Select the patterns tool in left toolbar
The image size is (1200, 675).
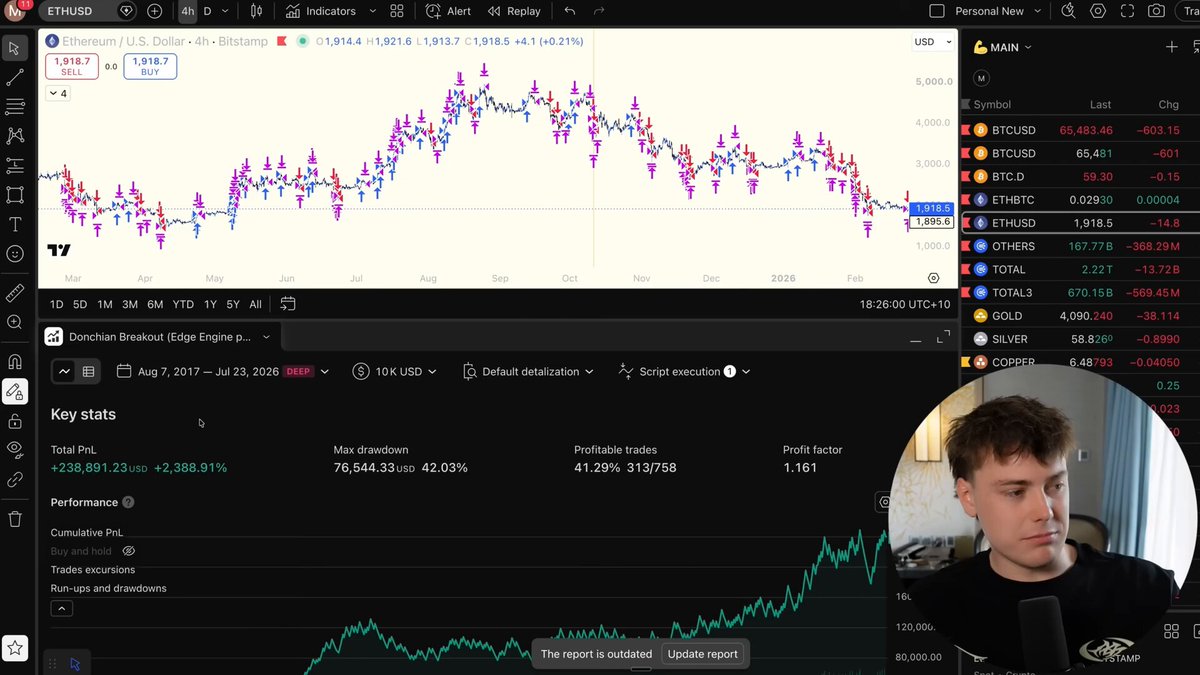(14, 135)
